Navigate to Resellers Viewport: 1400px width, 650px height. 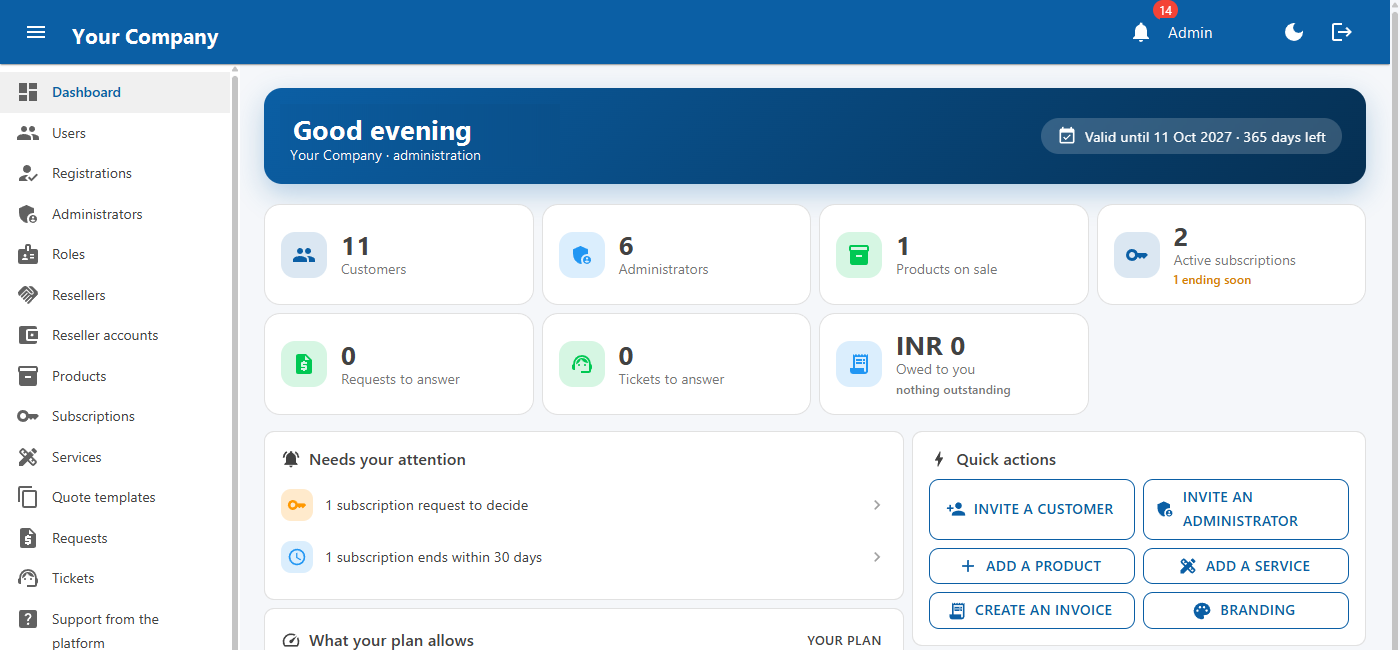pos(115,295)
